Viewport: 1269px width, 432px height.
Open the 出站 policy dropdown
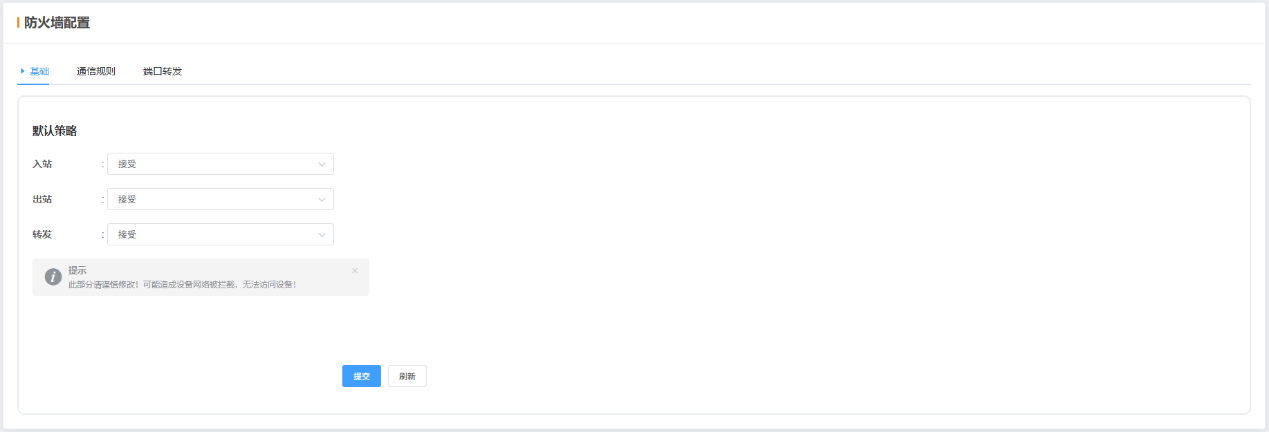(x=220, y=199)
